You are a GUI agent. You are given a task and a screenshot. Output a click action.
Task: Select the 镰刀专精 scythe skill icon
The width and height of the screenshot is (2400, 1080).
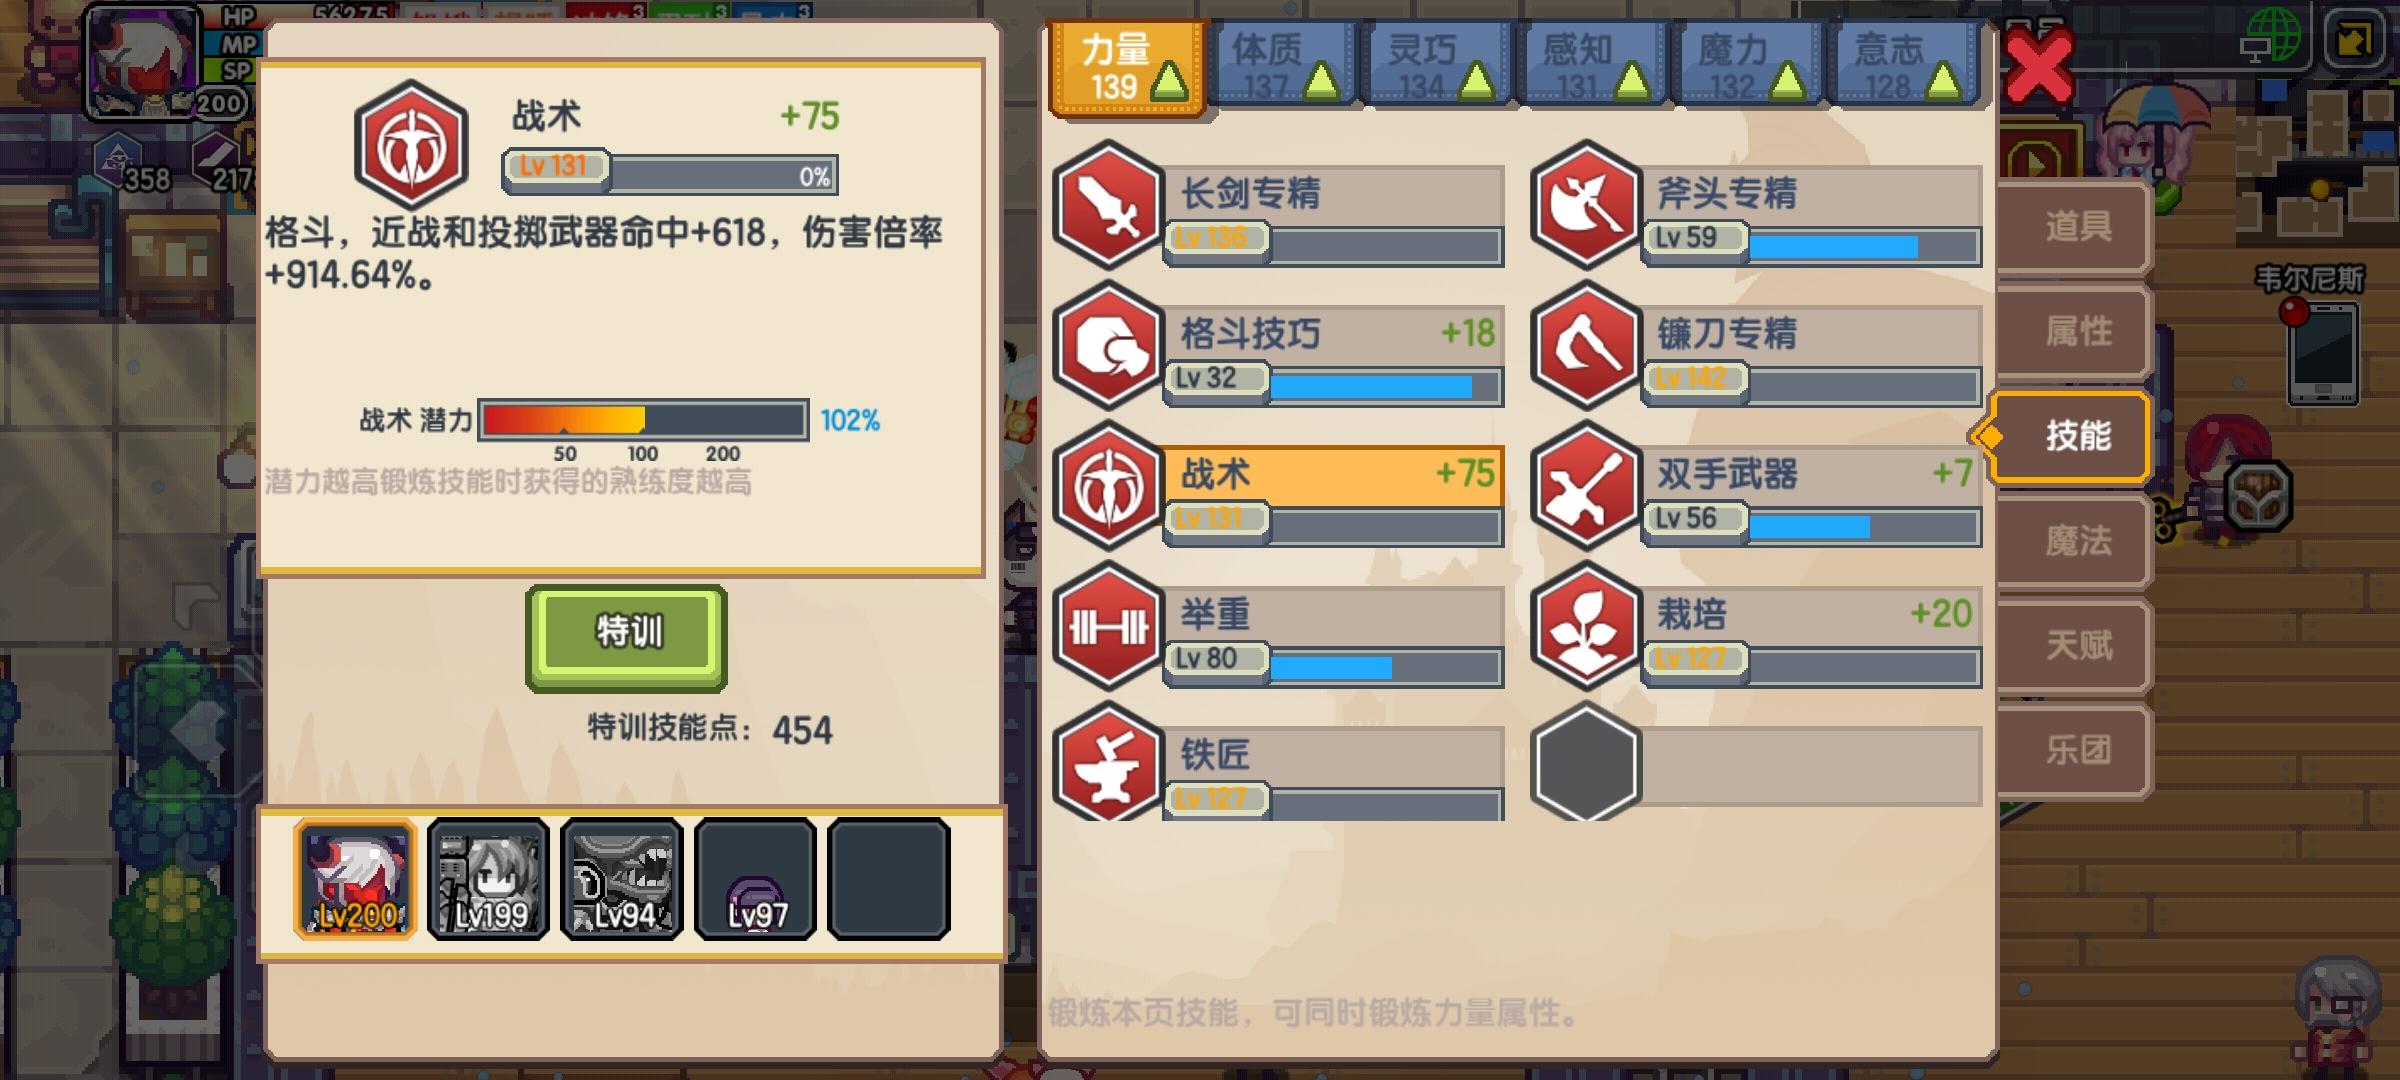click(x=1586, y=345)
